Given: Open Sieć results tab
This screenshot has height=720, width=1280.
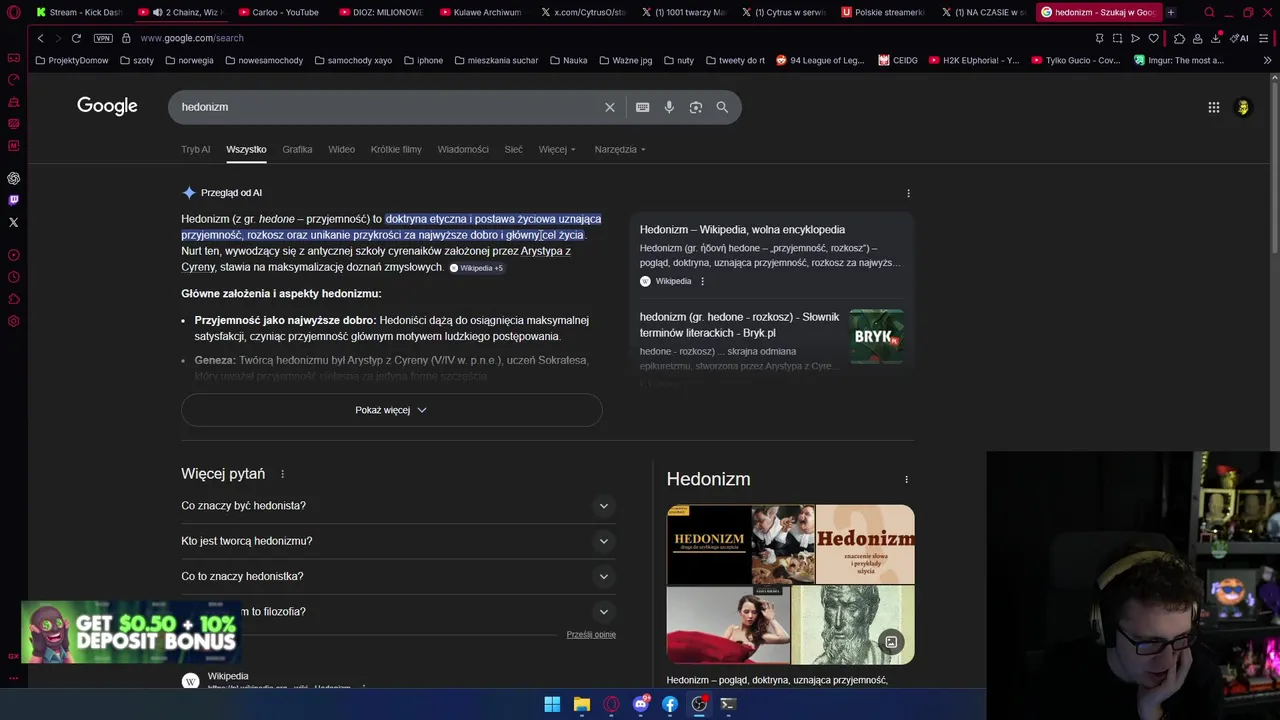Looking at the screenshot, I should pos(514,149).
